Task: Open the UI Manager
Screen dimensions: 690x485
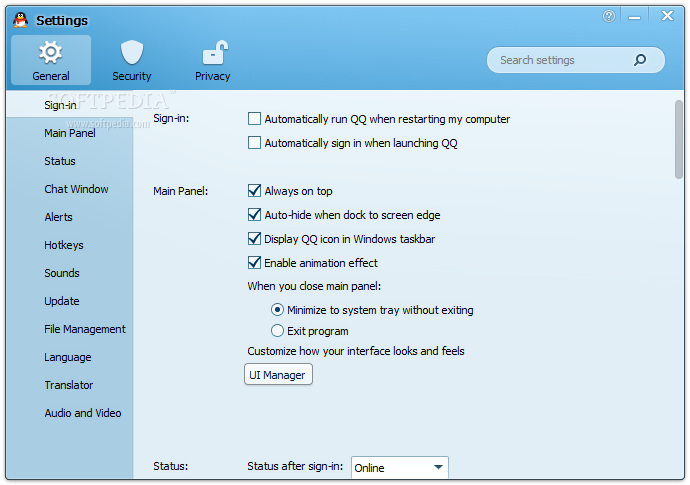Action: click(278, 375)
